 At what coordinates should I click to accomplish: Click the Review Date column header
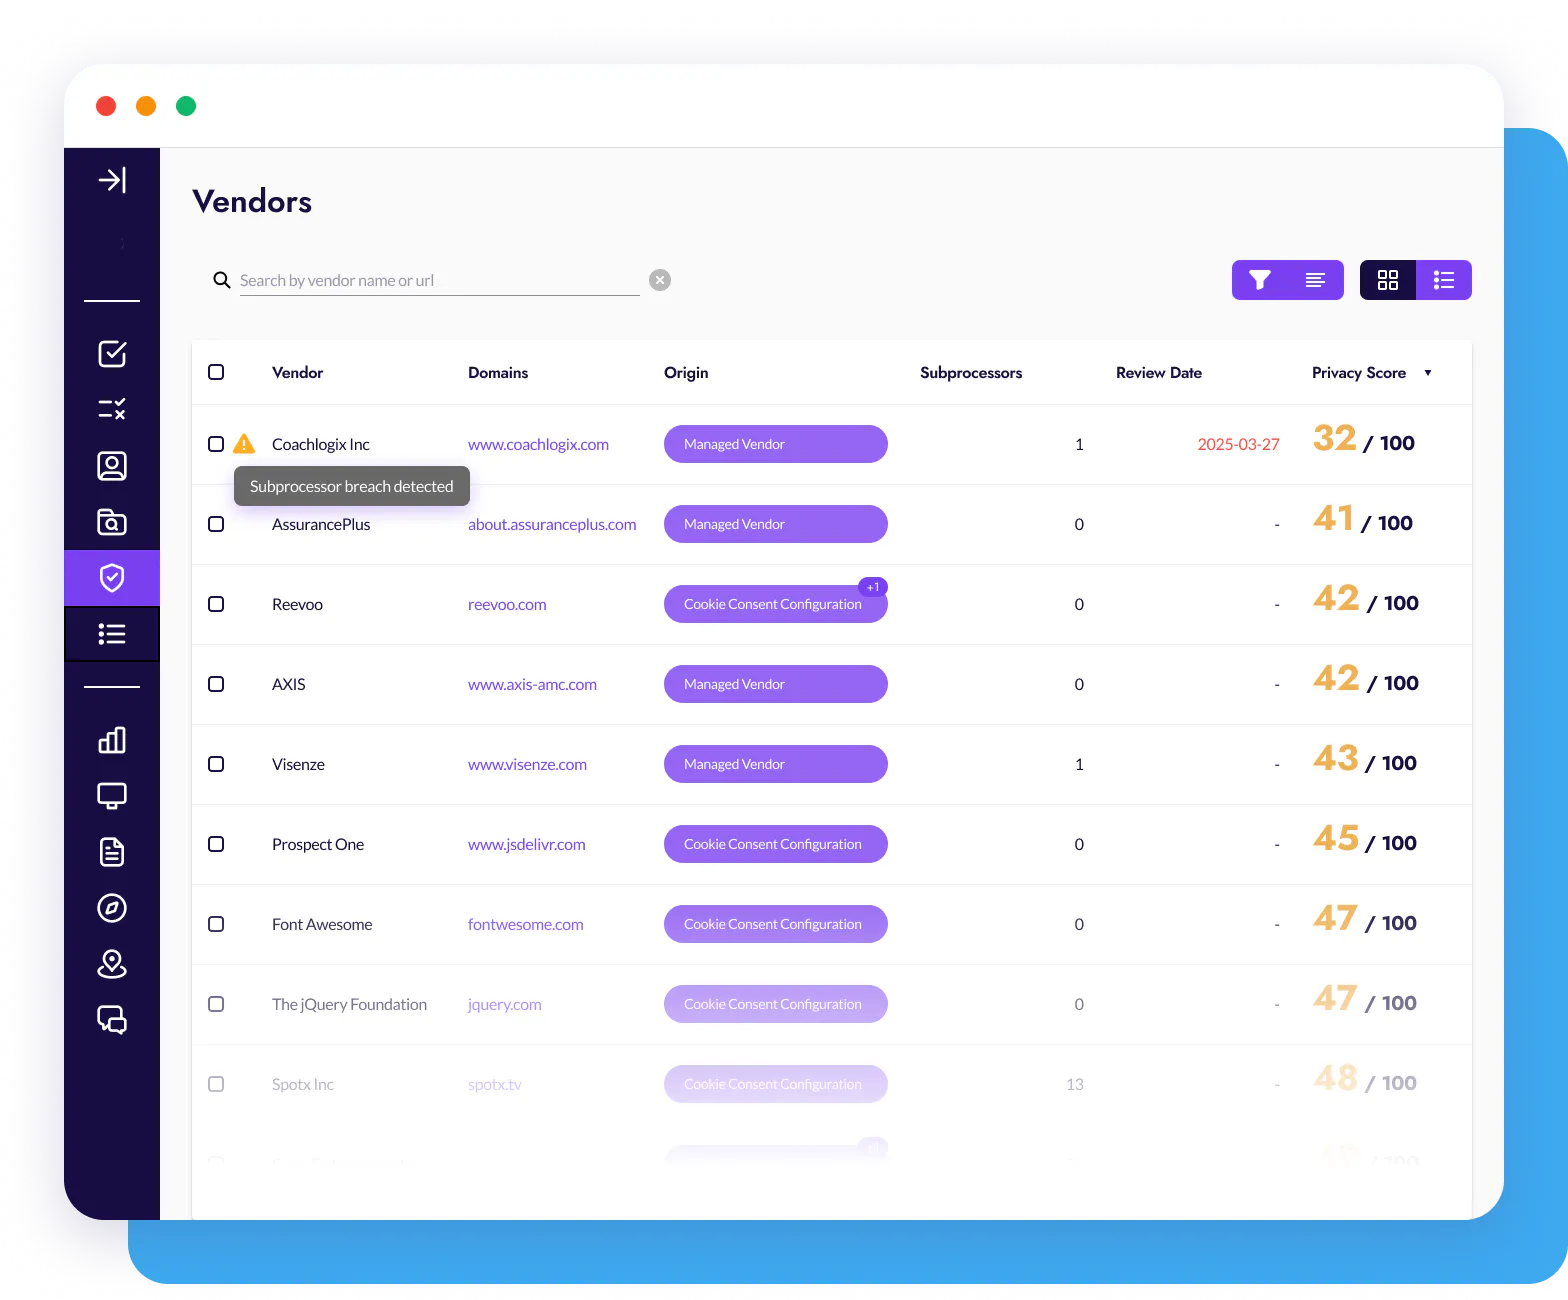1159,372
